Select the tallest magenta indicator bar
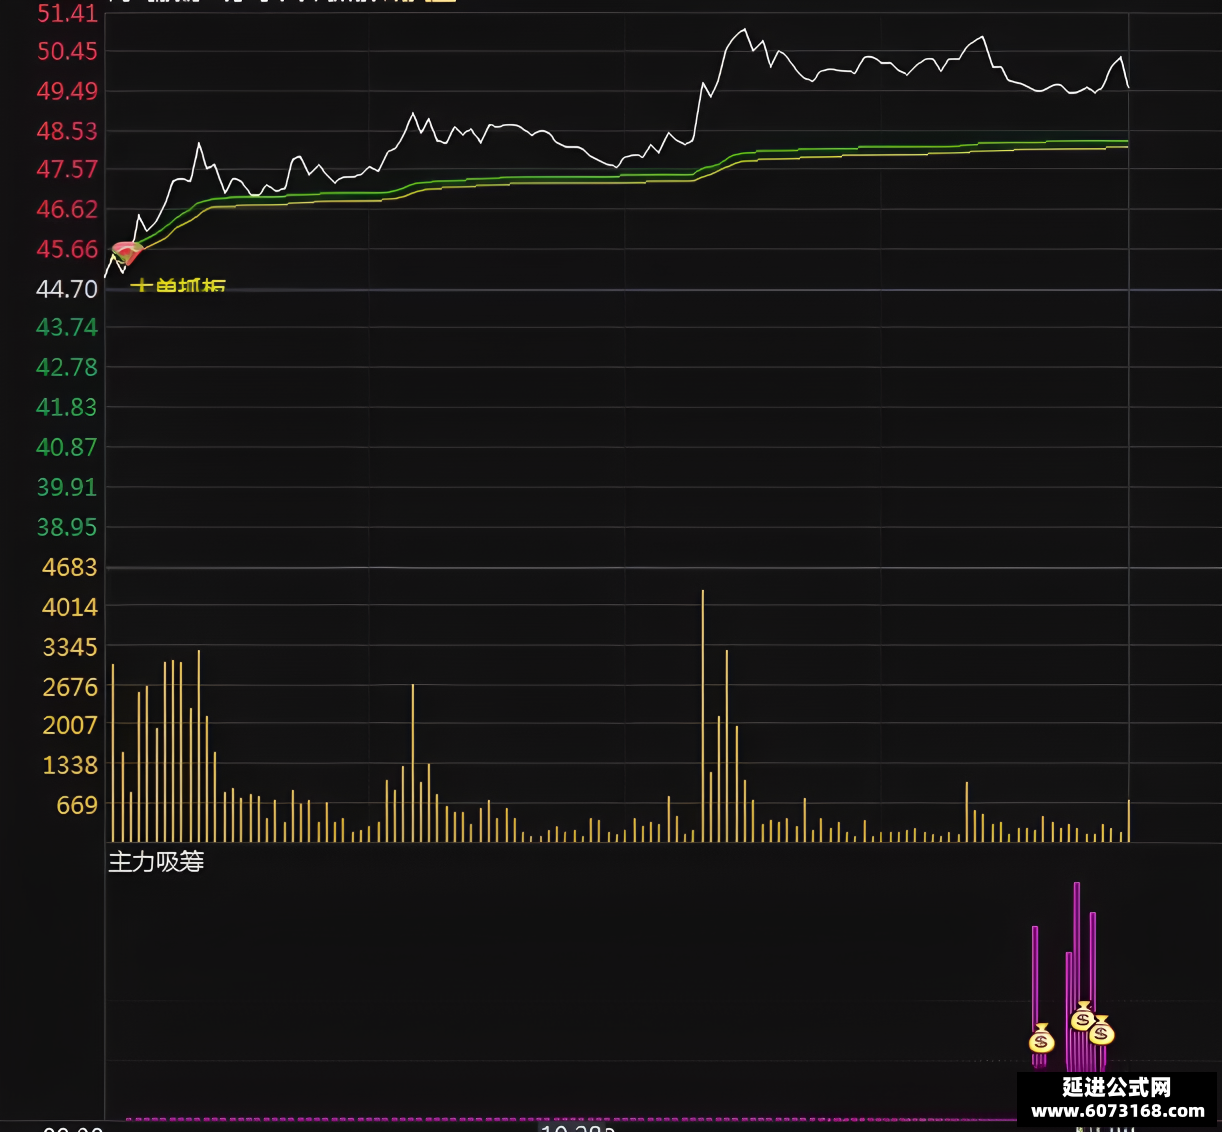 coord(1077,975)
